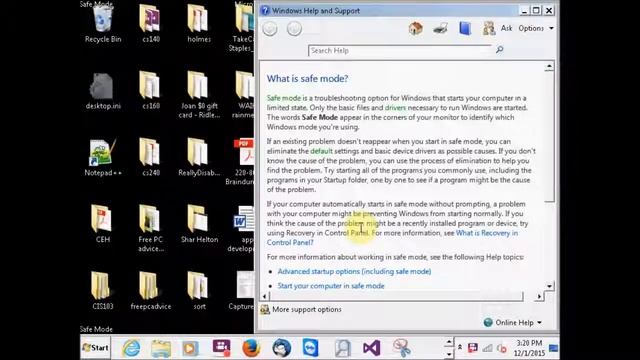Launch Firefox from the taskbar

(251, 348)
